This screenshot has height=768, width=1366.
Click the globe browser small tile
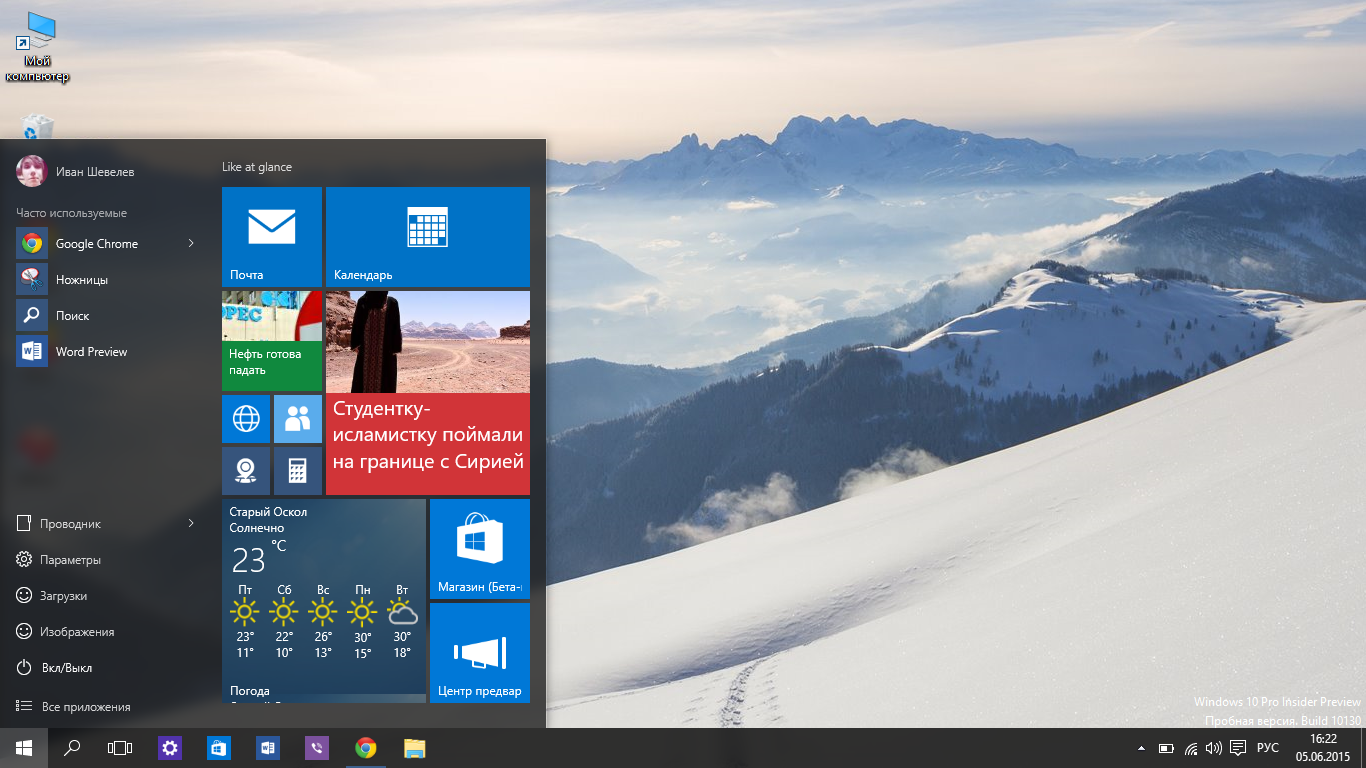[x=246, y=419]
